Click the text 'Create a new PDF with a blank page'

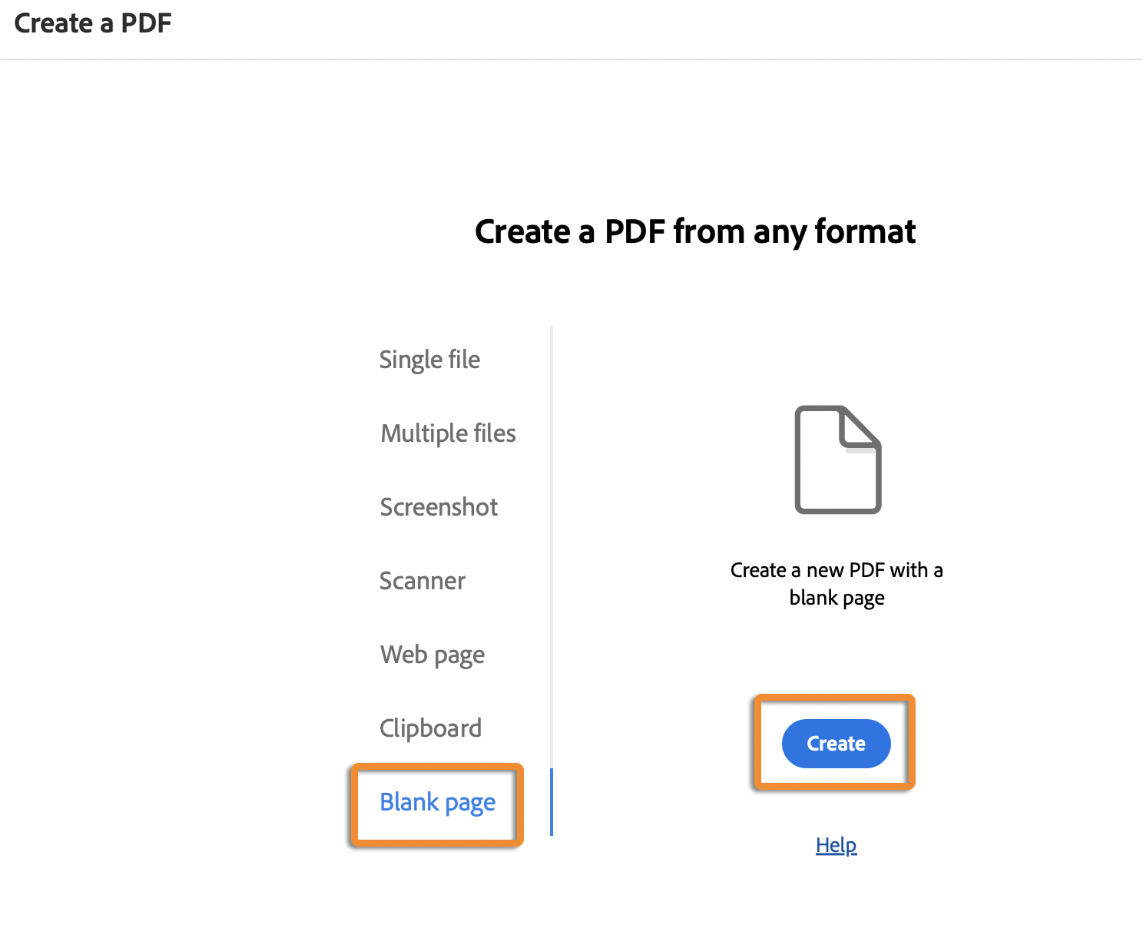coord(836,583)
